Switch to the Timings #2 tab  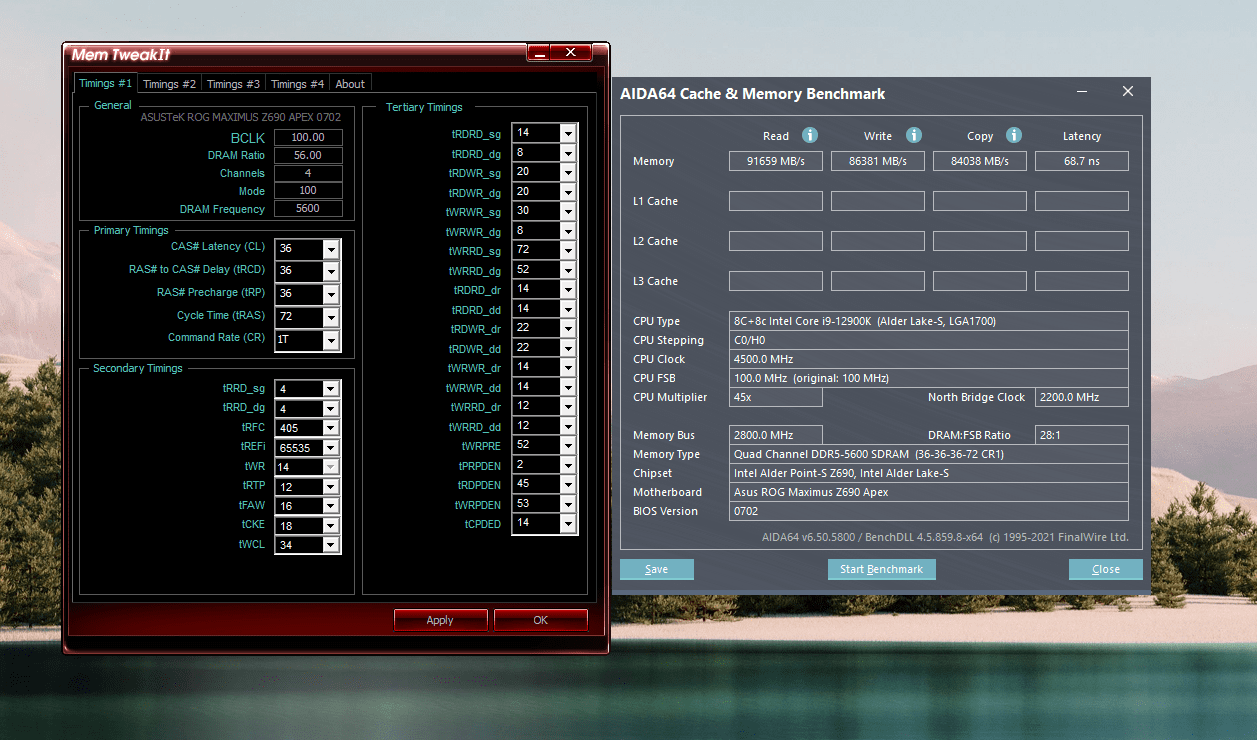click(x=169, y=84)
